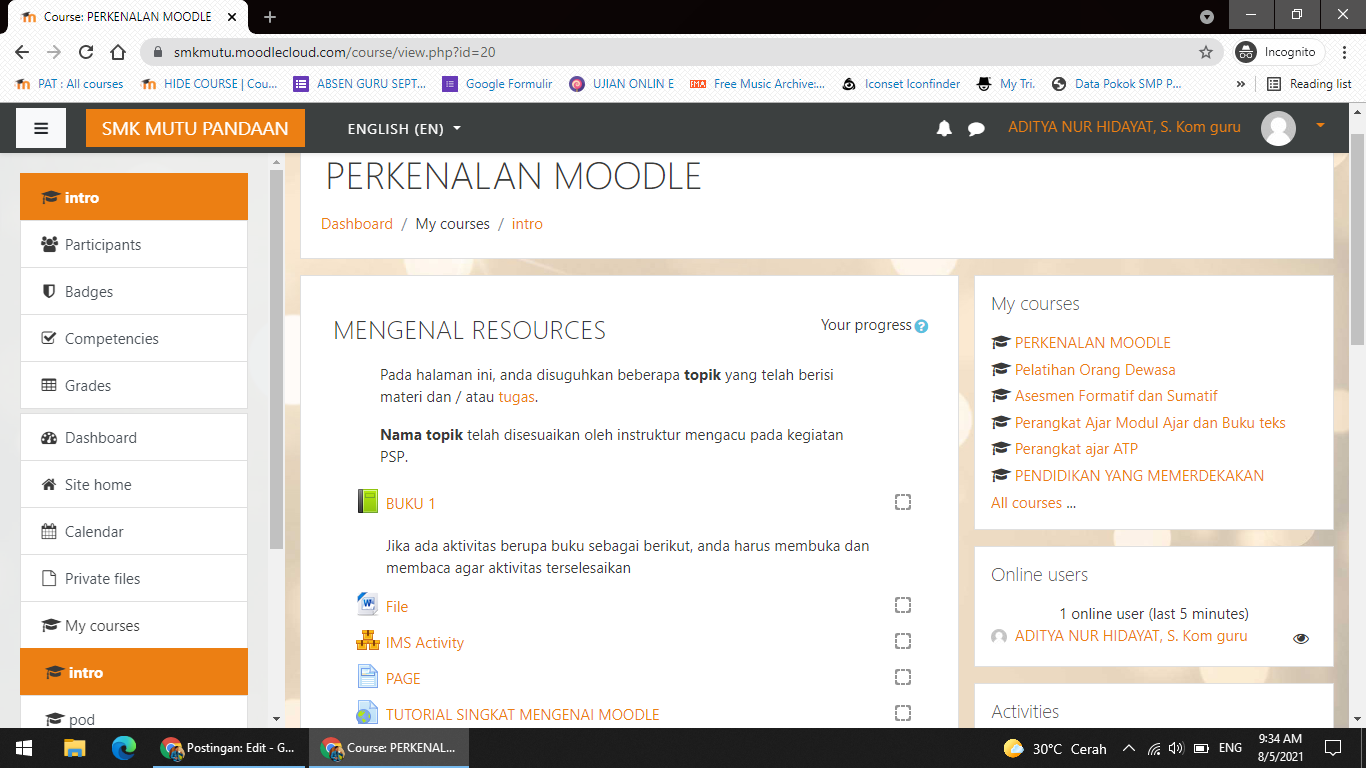Open the messages speech bubble icon

(x=976, y=128)
